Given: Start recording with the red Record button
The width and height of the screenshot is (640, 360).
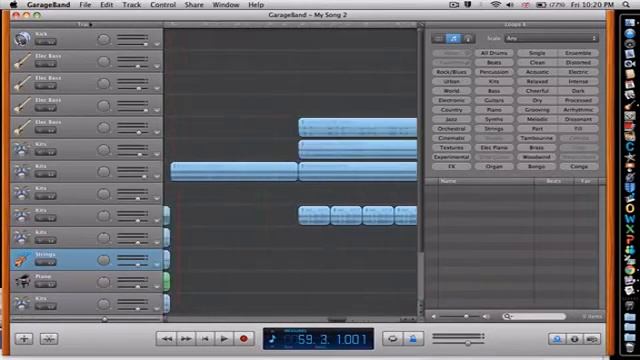Looking at the screenshot, I should tap(244, 339).
